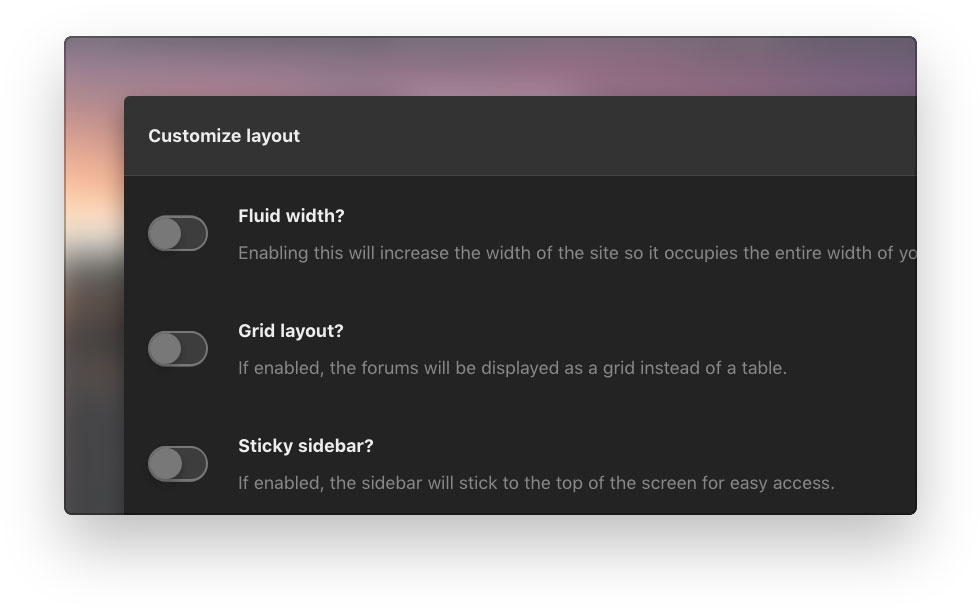Click the "Grid layout?" label text
The height and width of the screenshot is (610, 980).
pyautogui.click(x=290, y=331)
